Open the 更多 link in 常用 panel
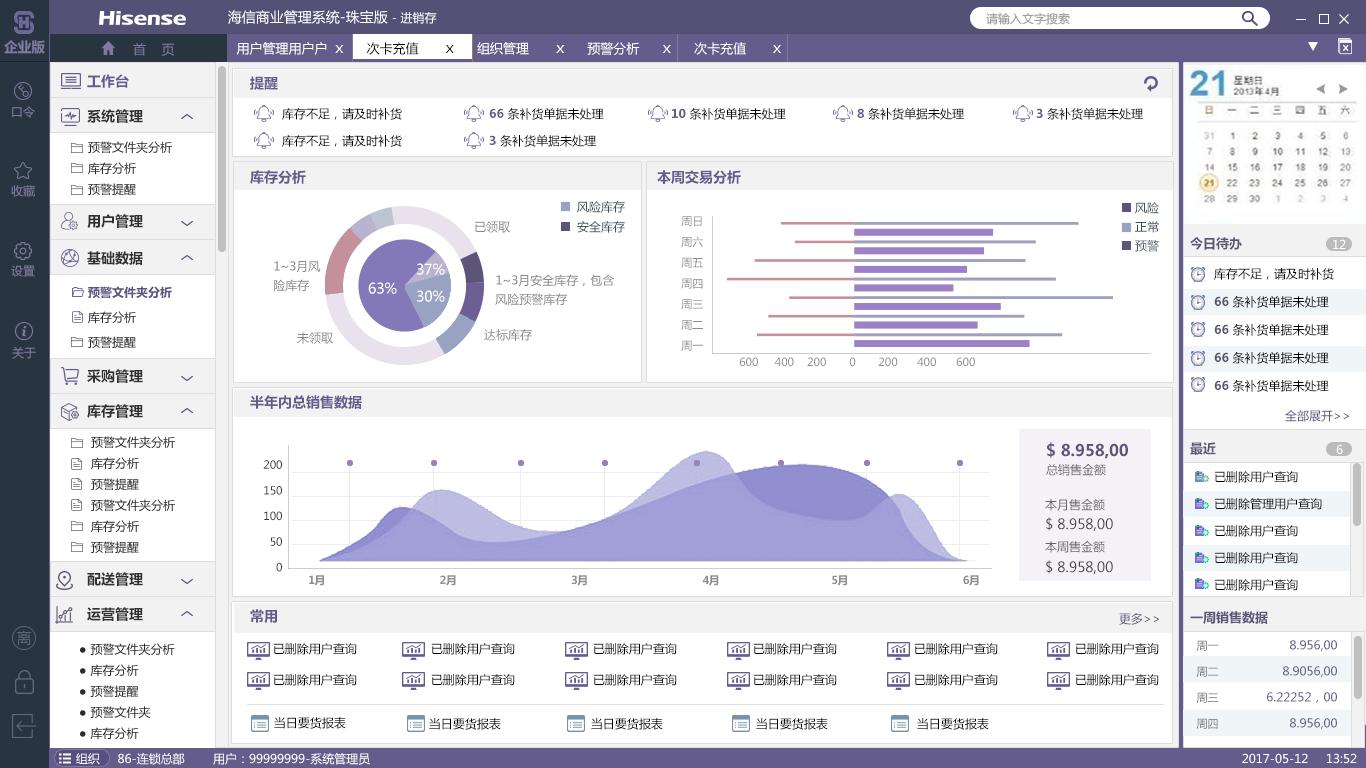1366x768 pixels. point(1139,618)
